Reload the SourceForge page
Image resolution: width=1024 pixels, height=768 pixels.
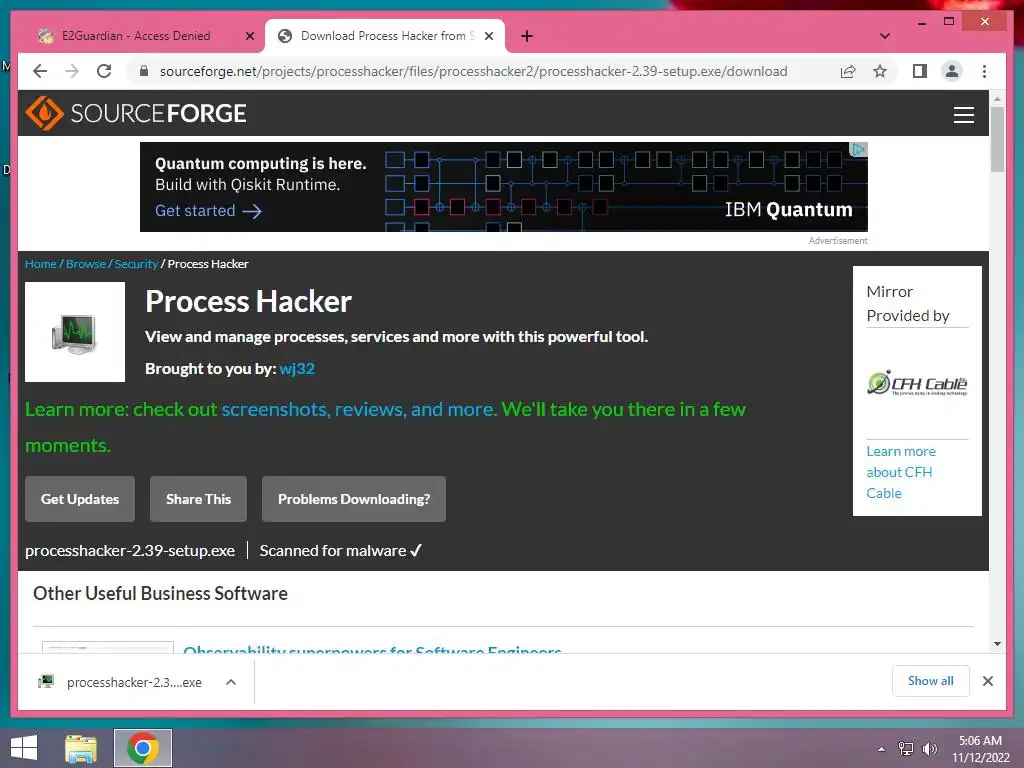click(x=104, y=71)
